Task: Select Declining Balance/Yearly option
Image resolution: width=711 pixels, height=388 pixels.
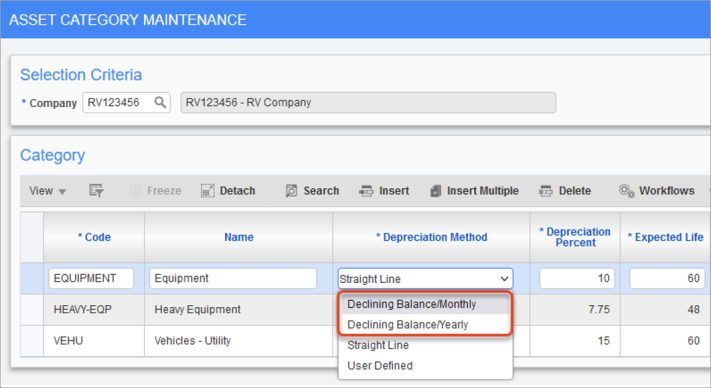Action: coord(425,325)
